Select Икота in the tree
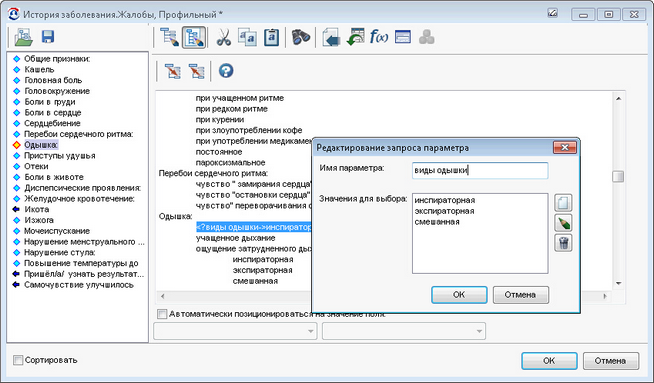This screenshot has height=383, width=654. click(36, 209)
